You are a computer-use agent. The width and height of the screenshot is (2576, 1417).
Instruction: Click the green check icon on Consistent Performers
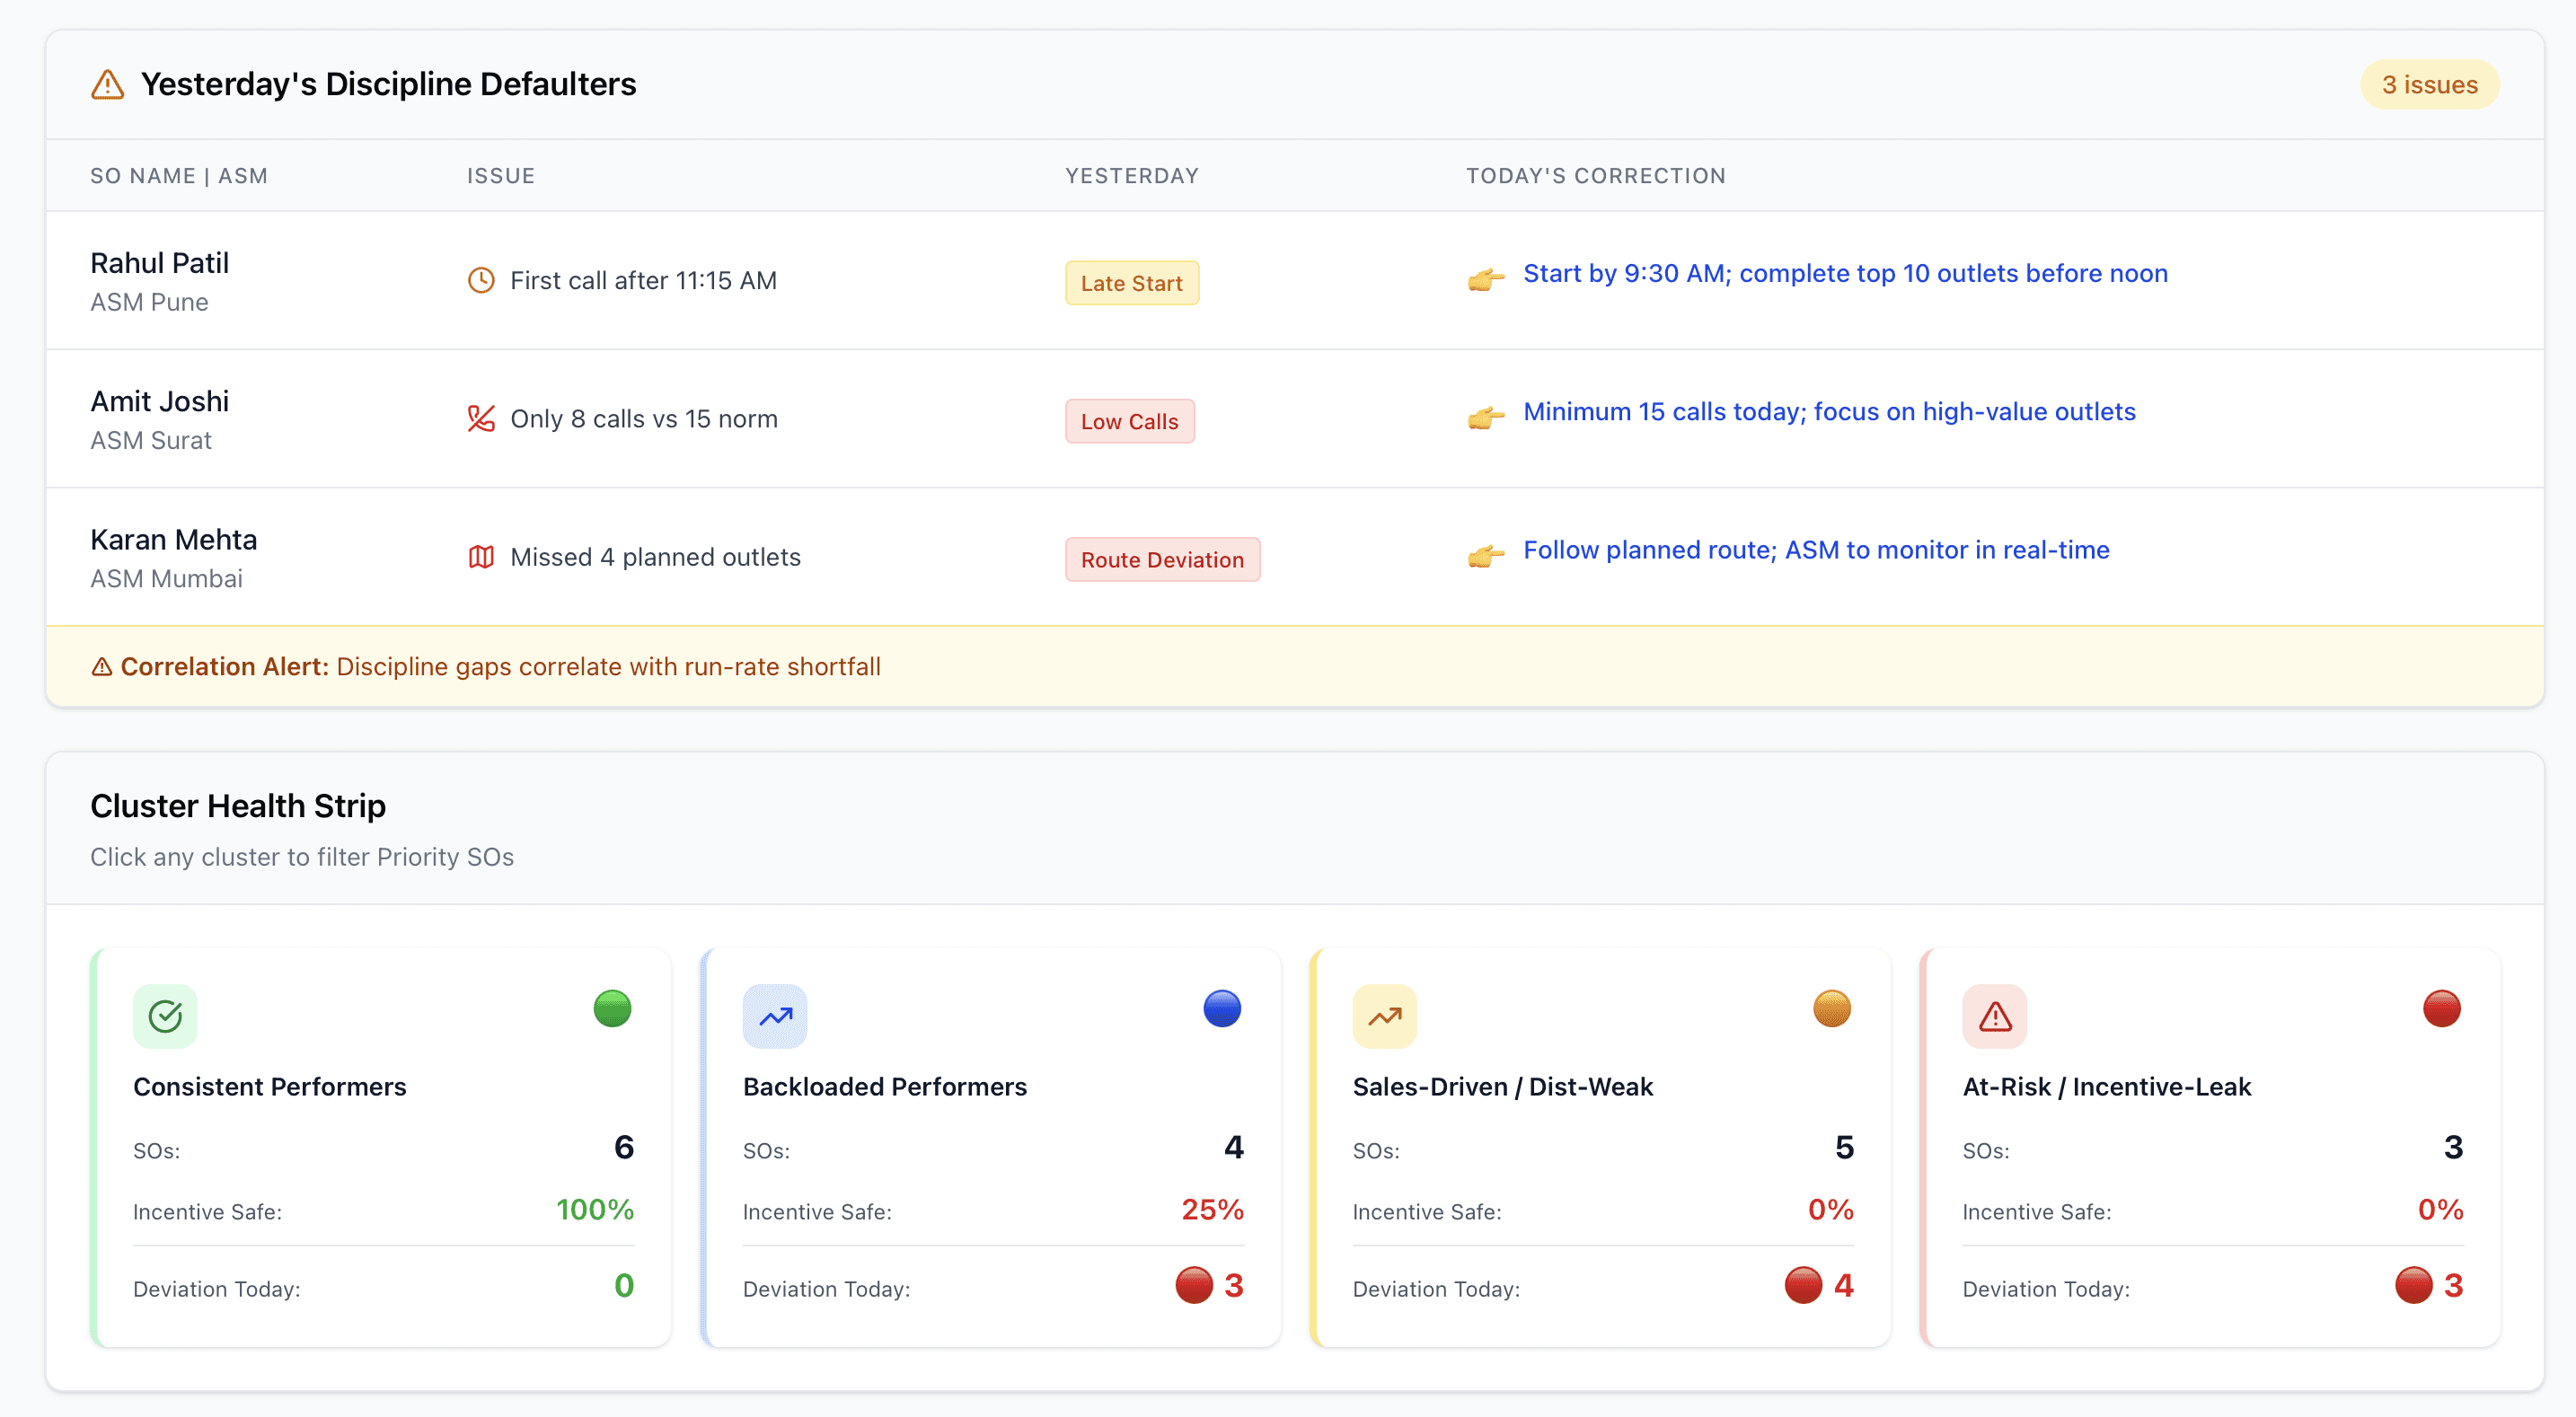pyautogui.click(x=165, y=1016)
